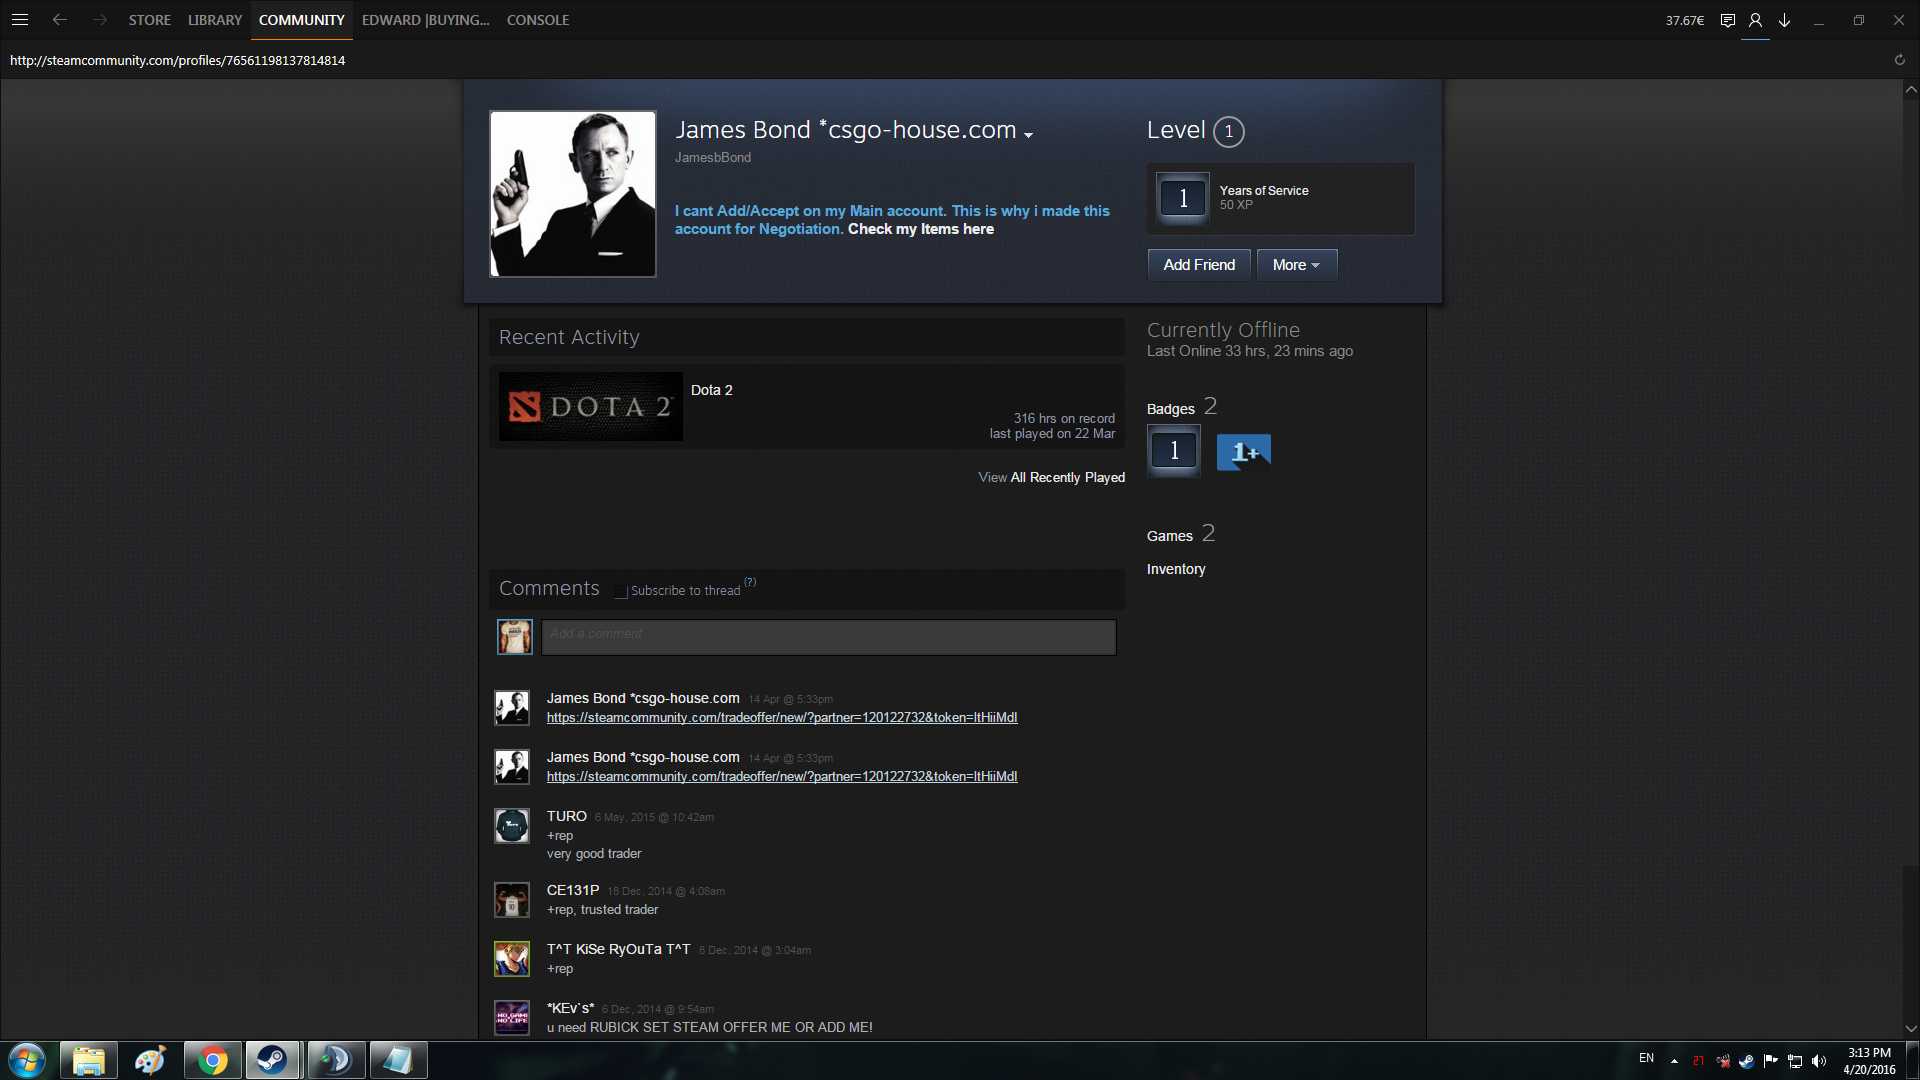The height and width of the screenshot is (1080, 1920).
Task: Click the Add Friend button
Action: pyautogui.click(x=1198, y=265)
